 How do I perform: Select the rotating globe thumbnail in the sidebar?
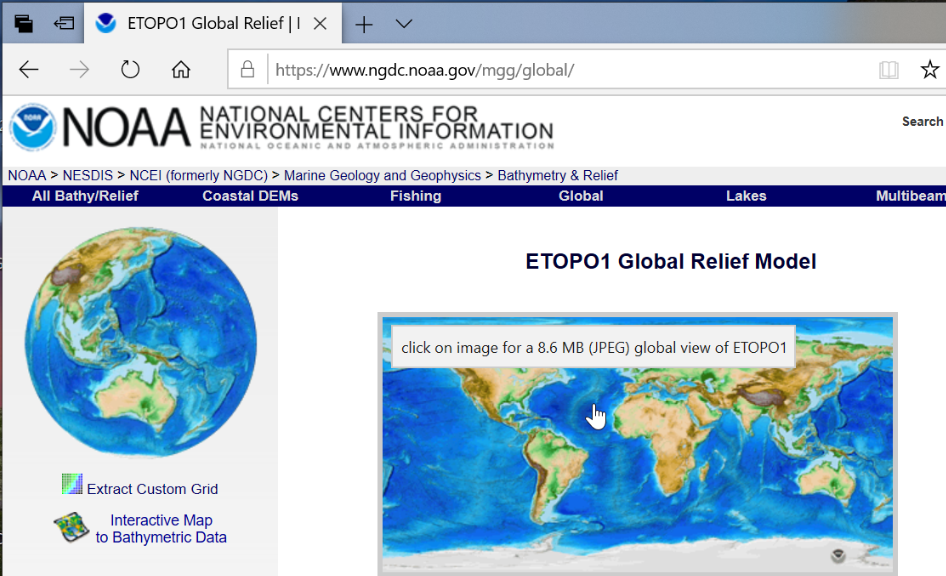tap(140, 345)
